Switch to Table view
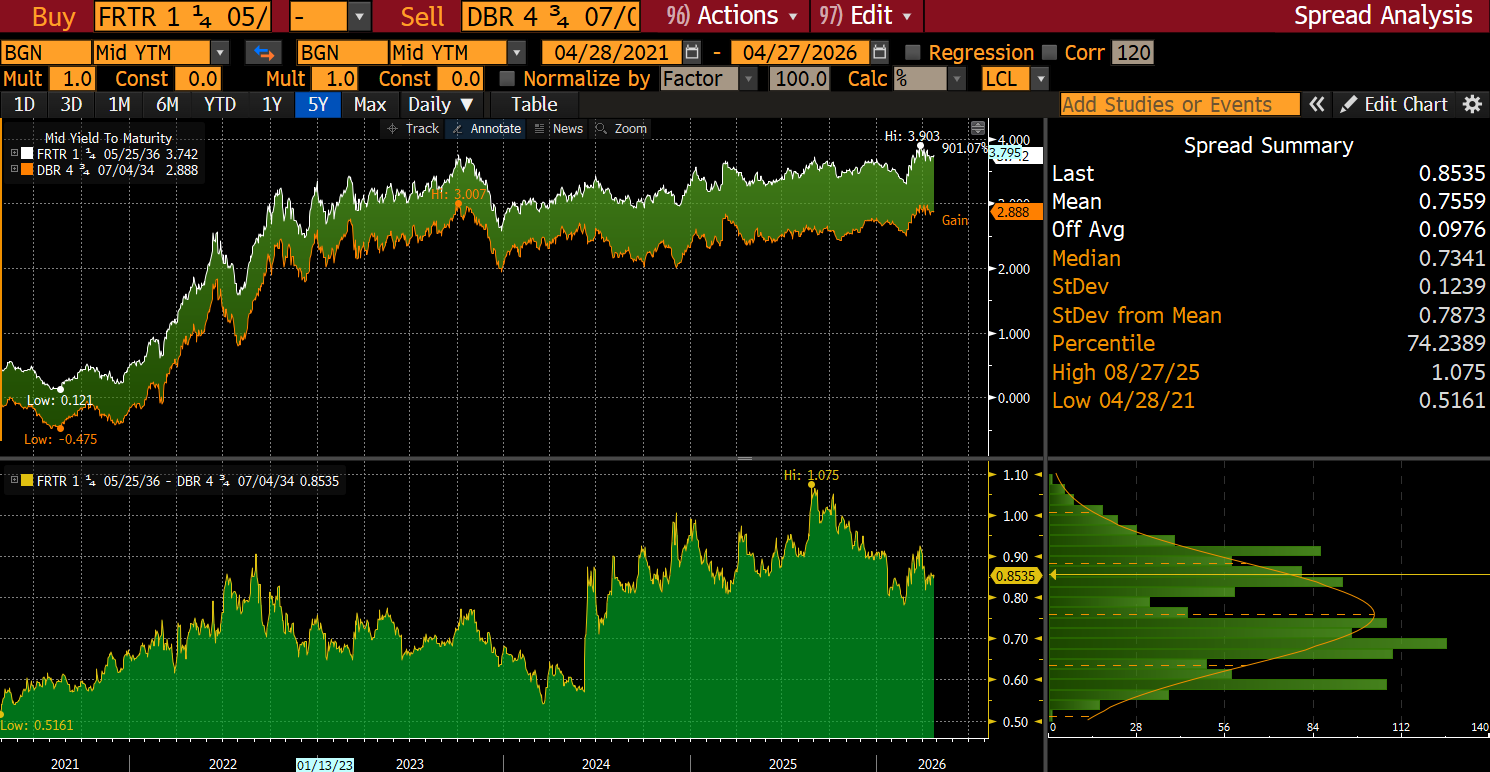Viewport: 1490px width, 772px height. coord(534,104)
